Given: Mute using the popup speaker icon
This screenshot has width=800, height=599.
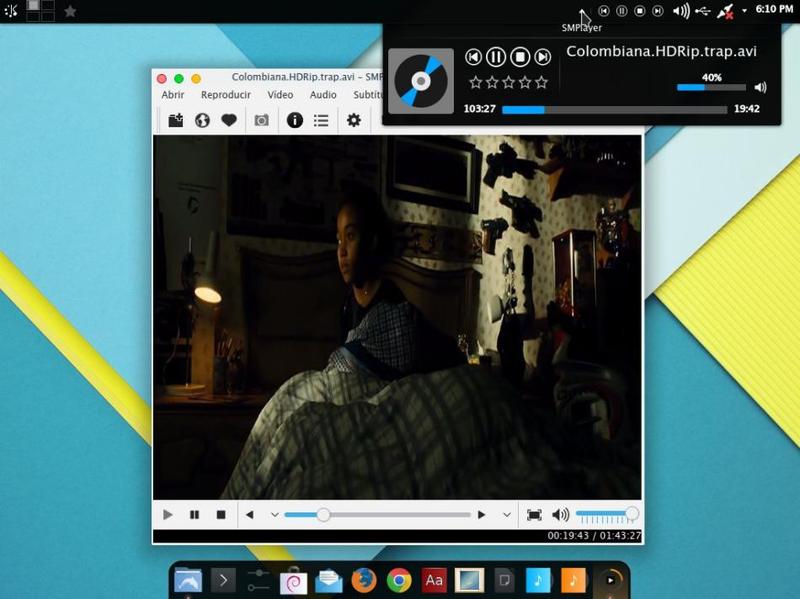Looking at the screenshot, I should point(760,87).
